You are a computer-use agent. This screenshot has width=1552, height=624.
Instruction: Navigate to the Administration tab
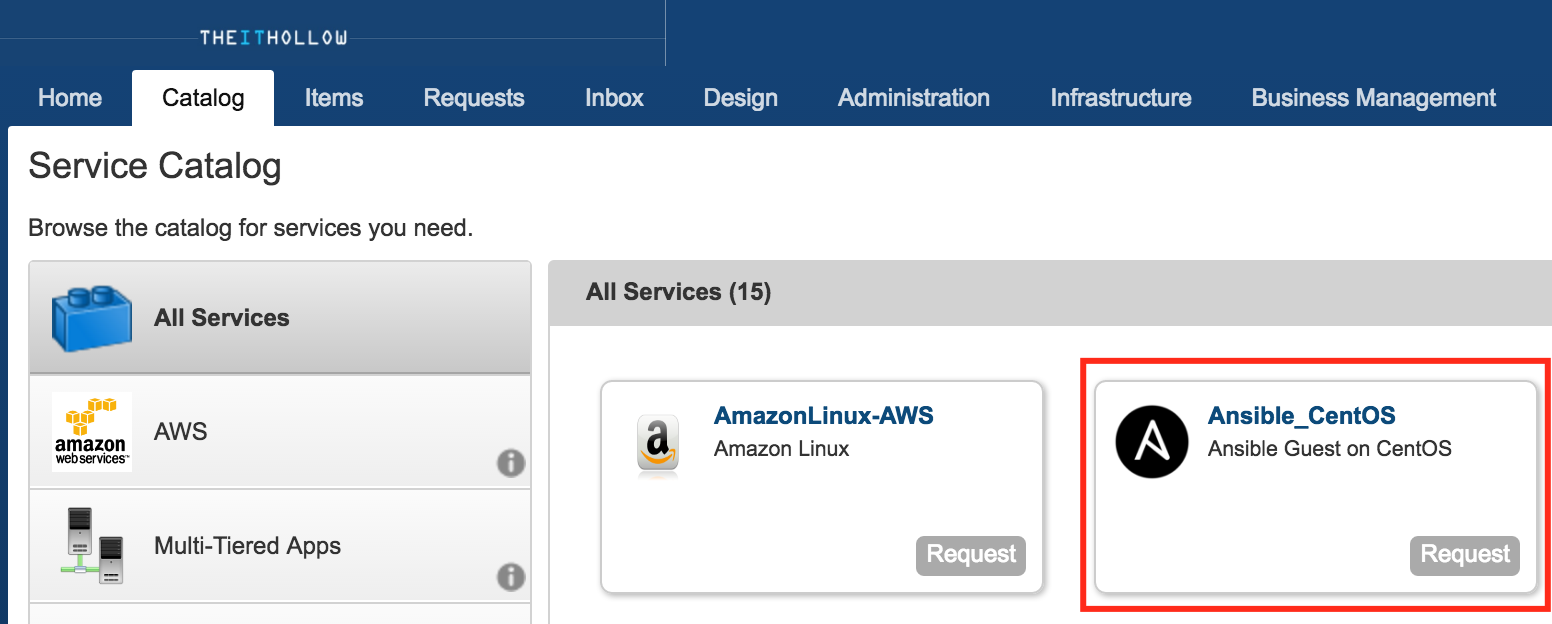pos(914,98)
